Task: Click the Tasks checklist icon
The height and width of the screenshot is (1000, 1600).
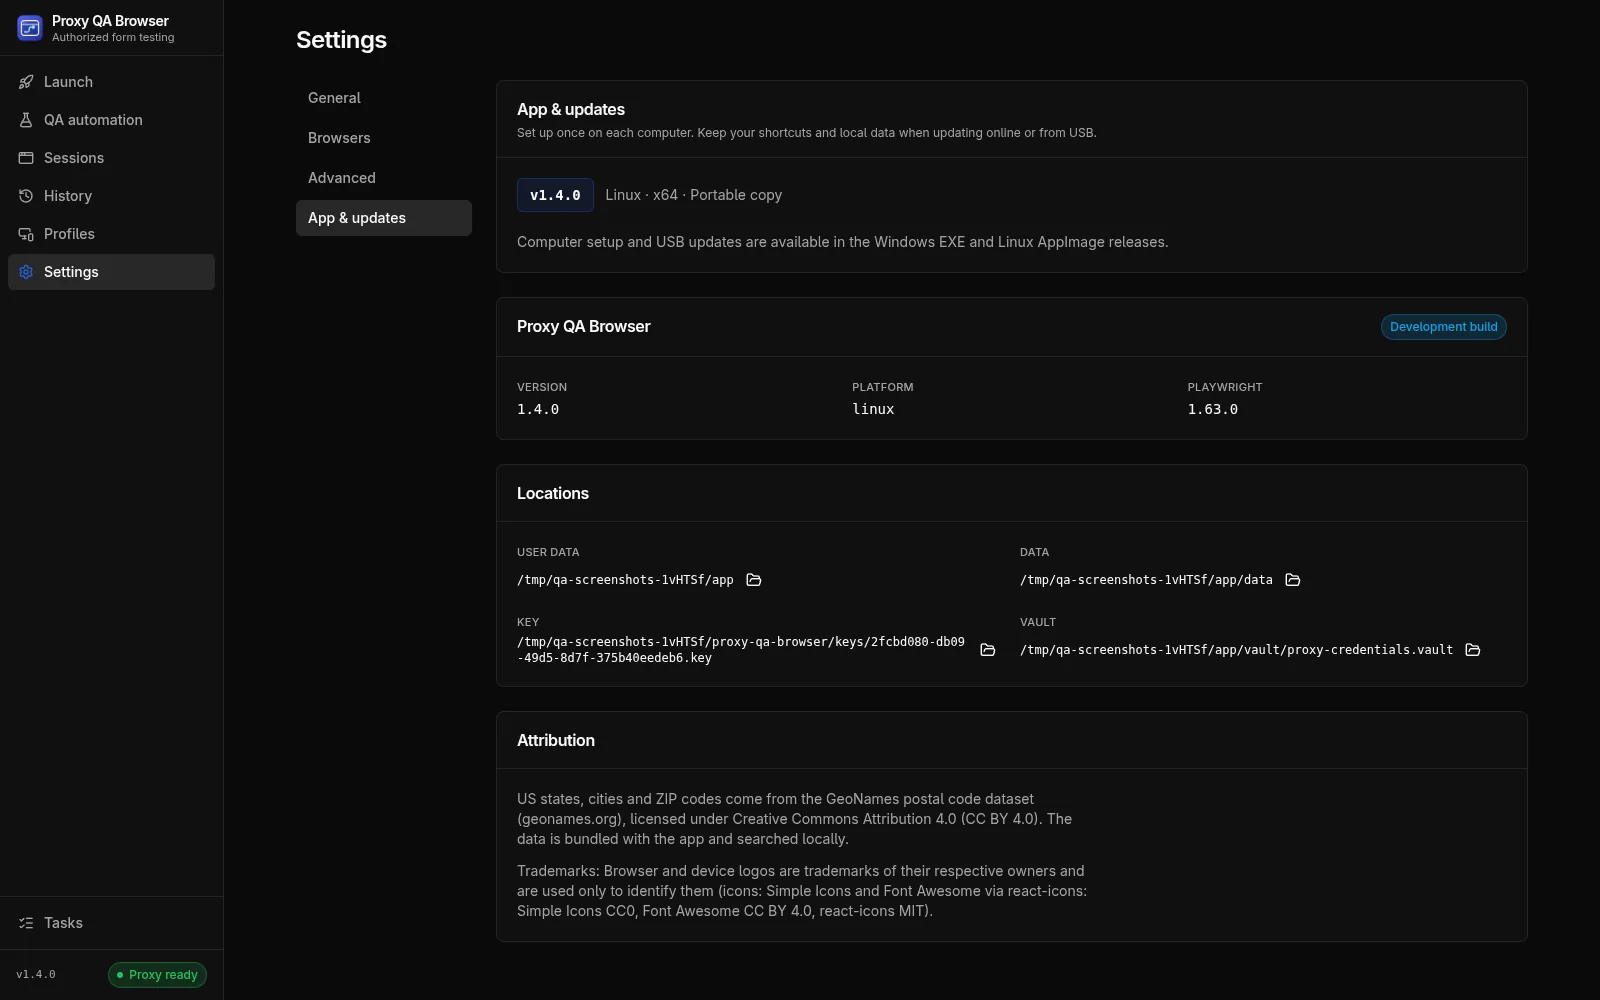Action: pyautogui.click(x=26, y=923)
